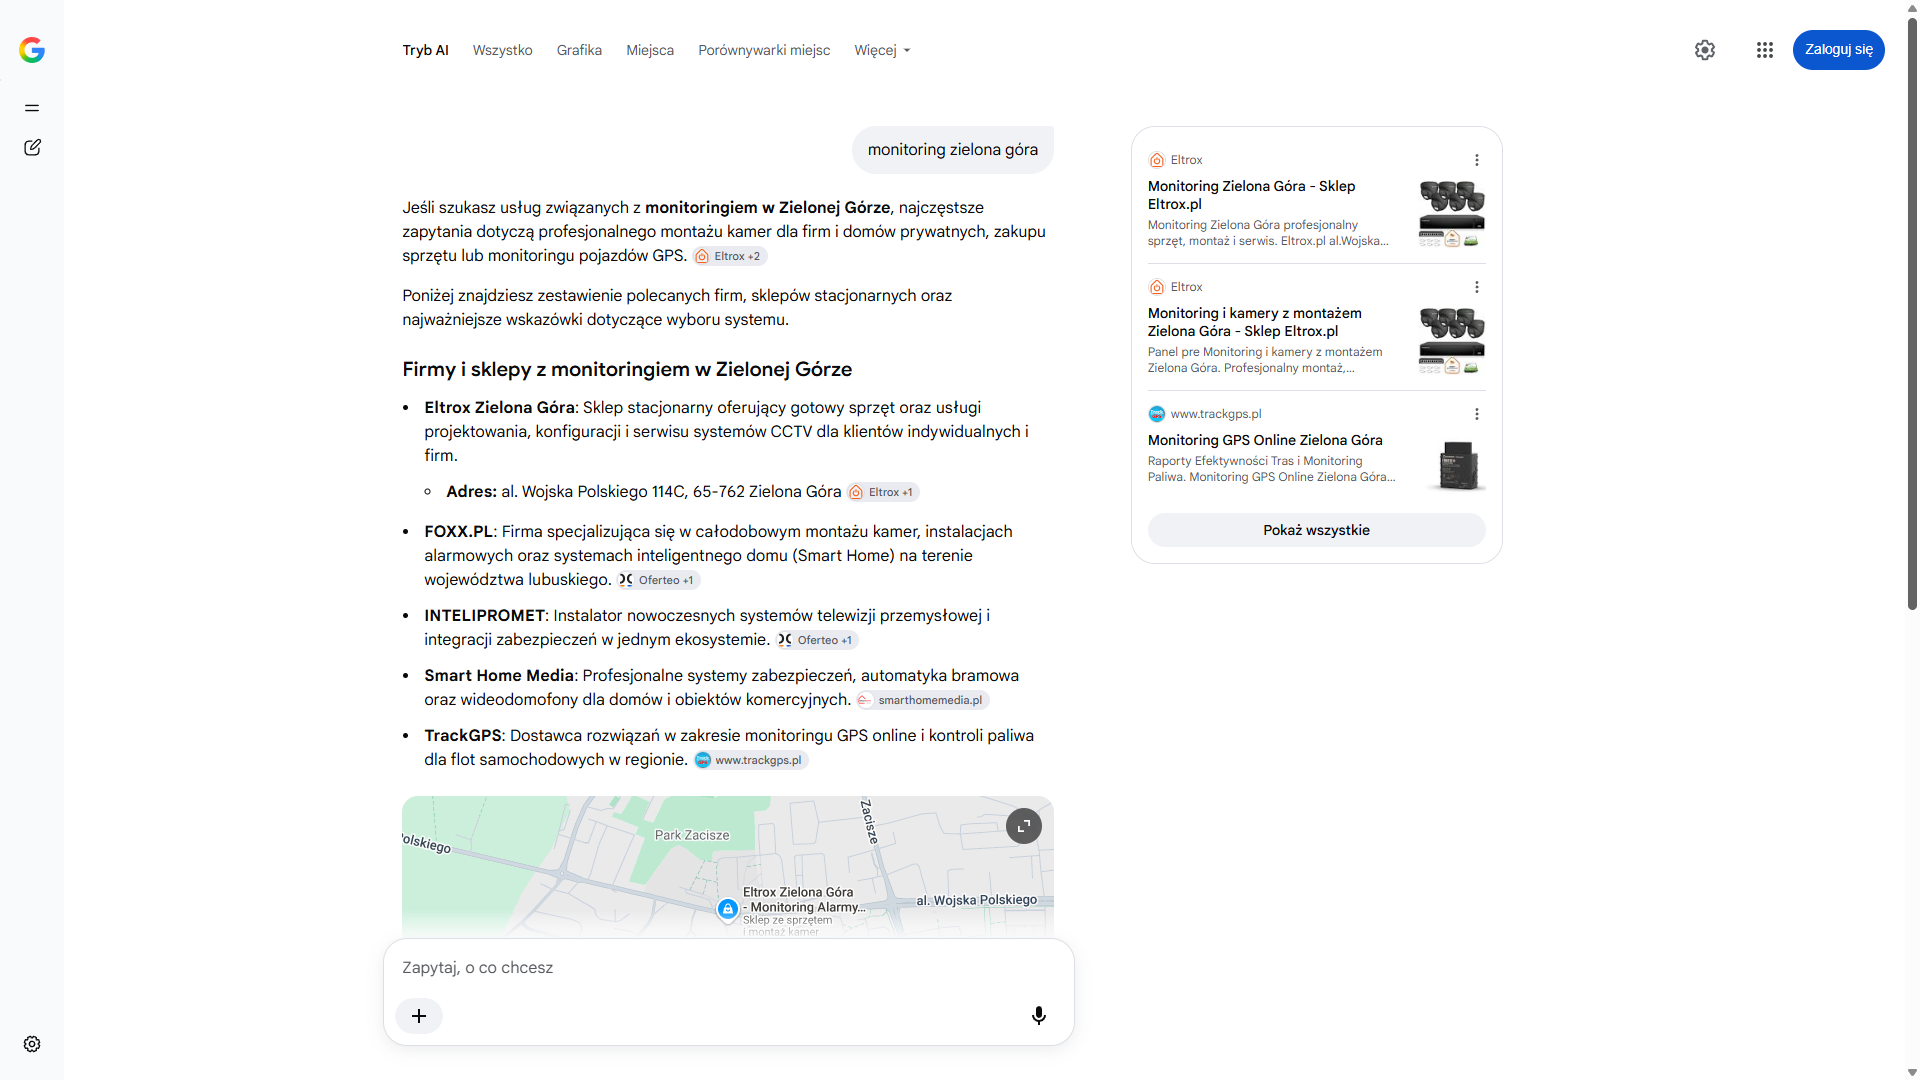Click the Pokaż wszystkie button
This screenshot has height=1080, width=1920.
tap(1316, 530)
